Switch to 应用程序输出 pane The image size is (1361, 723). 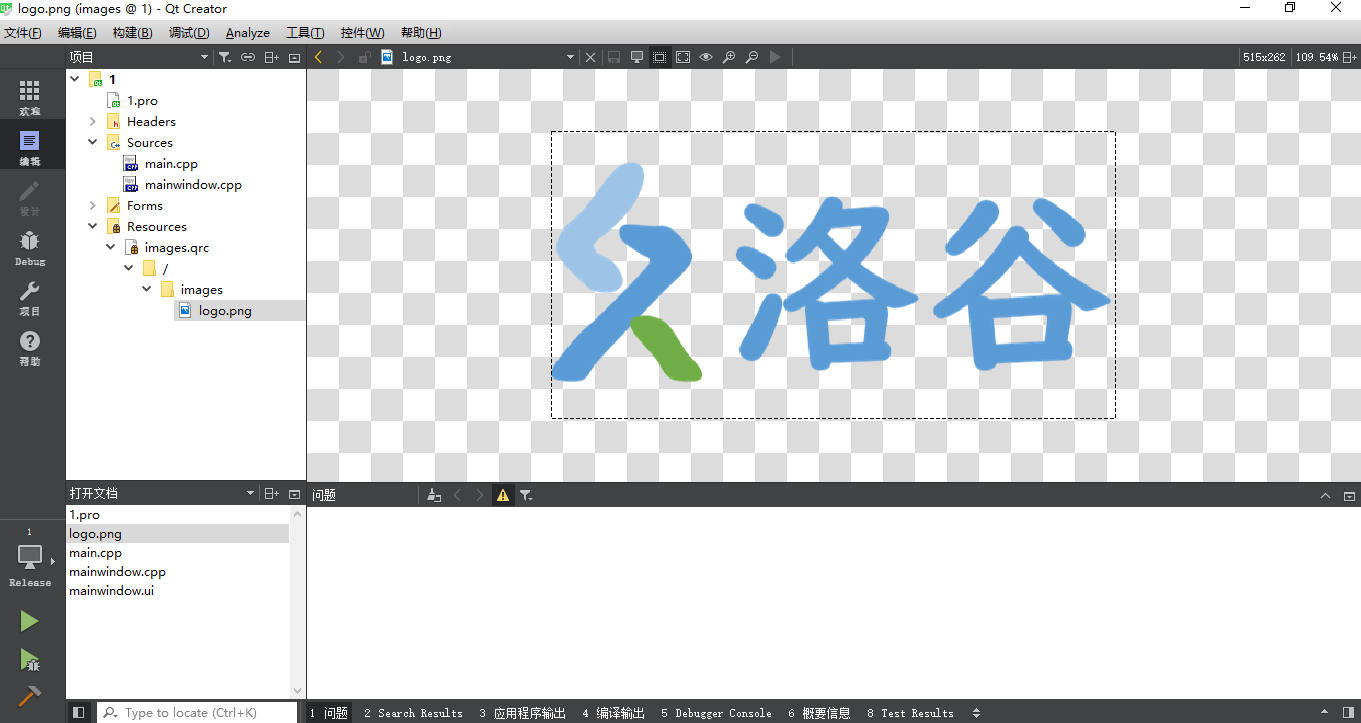[522, 713]
